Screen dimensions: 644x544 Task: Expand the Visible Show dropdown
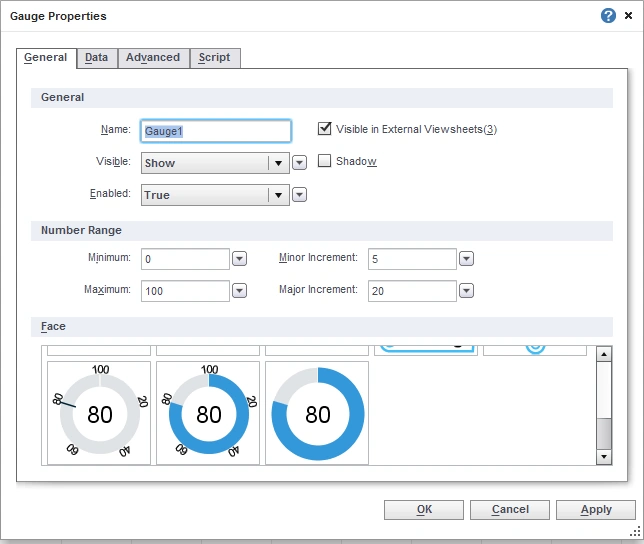278,163
